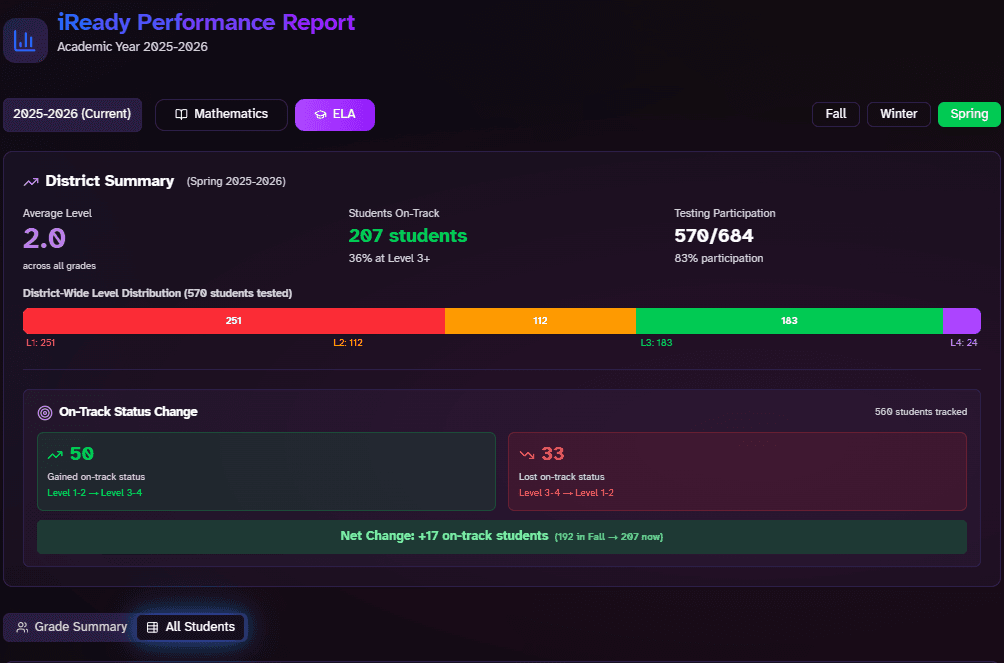Click the iReady Performance Report title
The height and width of the screenshot is (663, 1004).
tap(206, 22)
